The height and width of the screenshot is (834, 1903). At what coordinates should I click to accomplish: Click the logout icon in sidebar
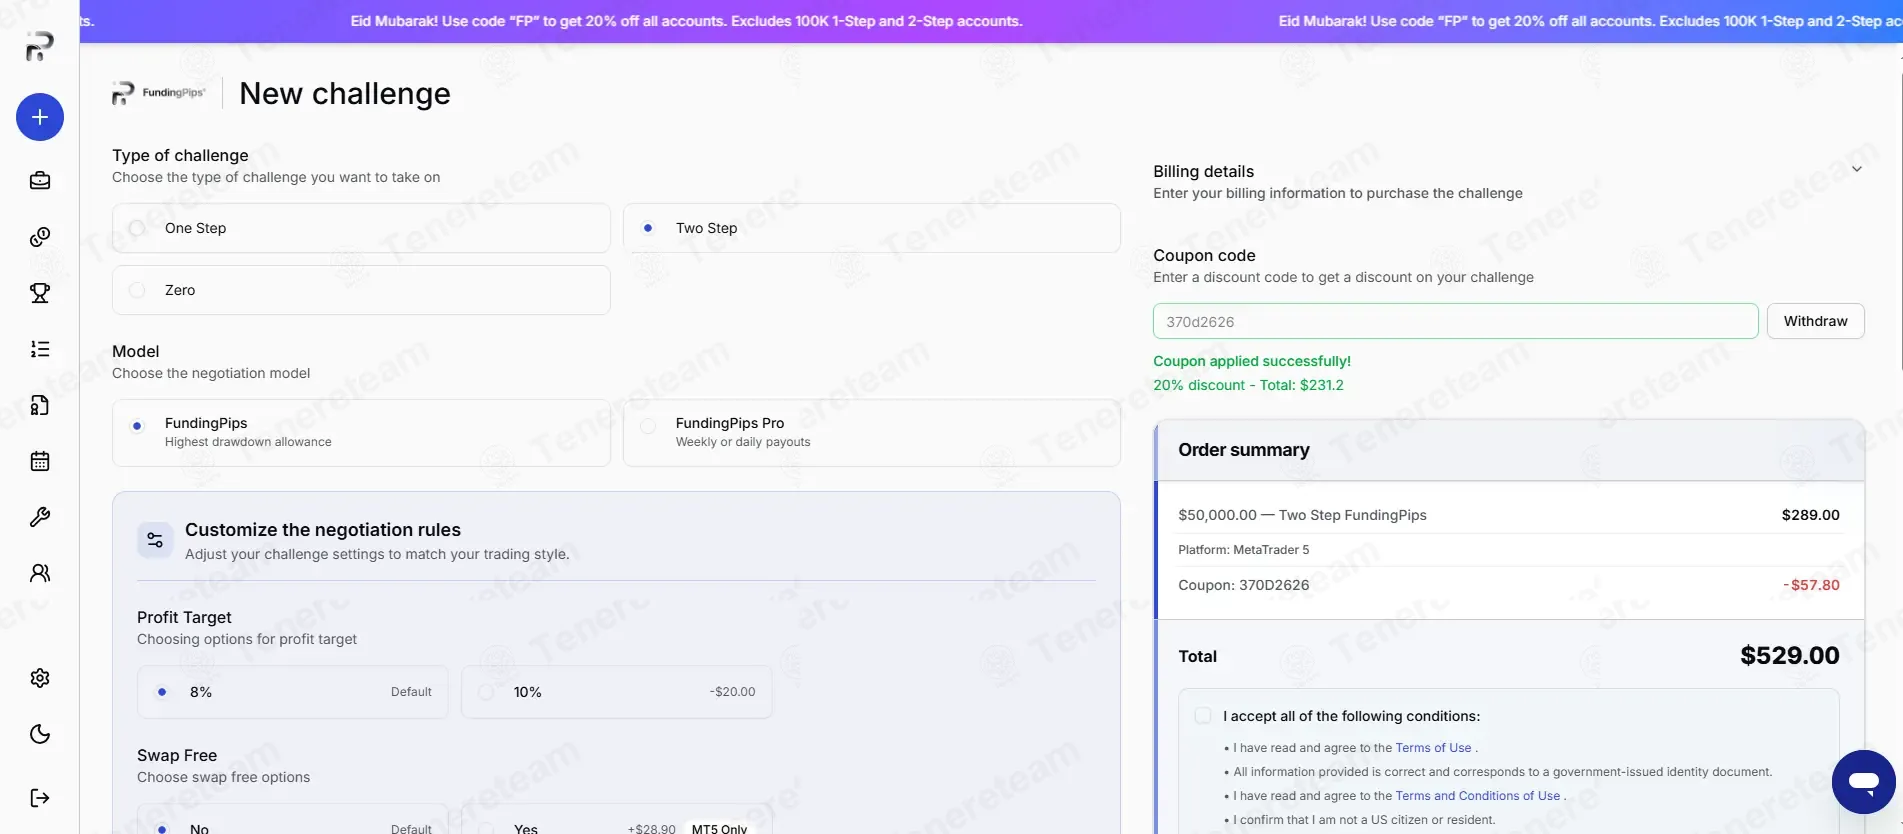(x=40, y=798)
